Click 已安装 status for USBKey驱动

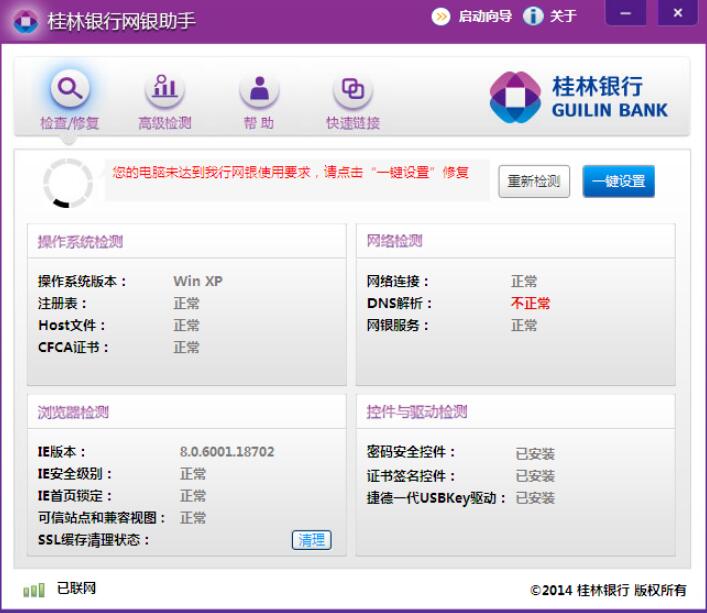pos(535,498)
